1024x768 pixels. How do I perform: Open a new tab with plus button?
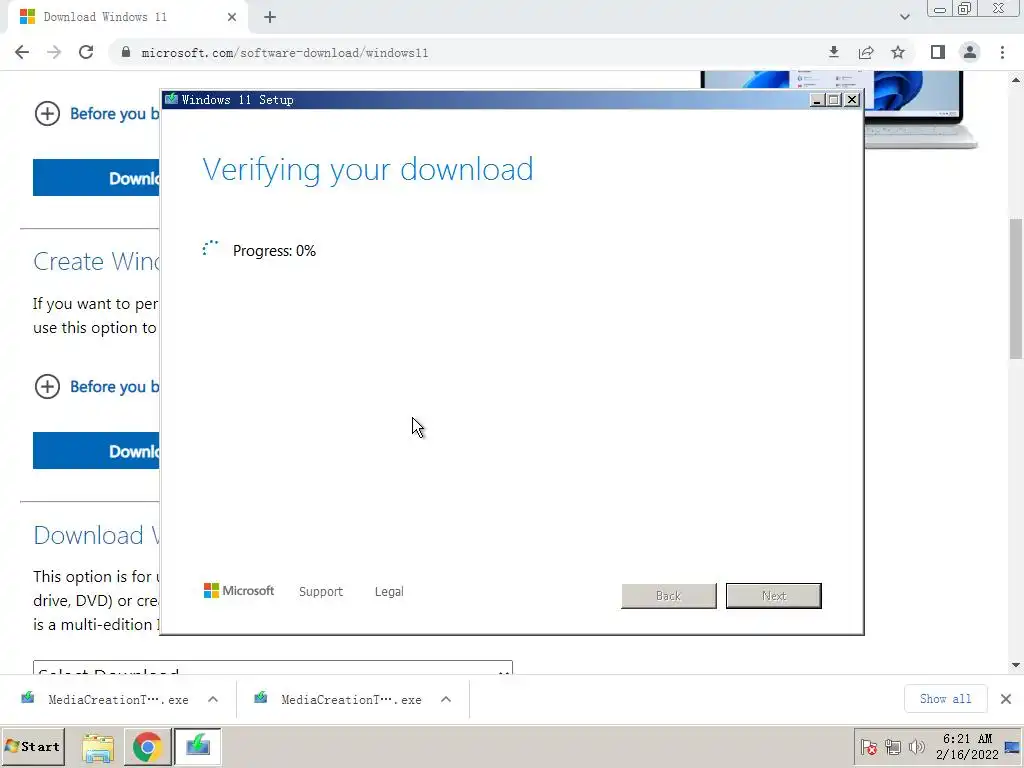point(270,17)
